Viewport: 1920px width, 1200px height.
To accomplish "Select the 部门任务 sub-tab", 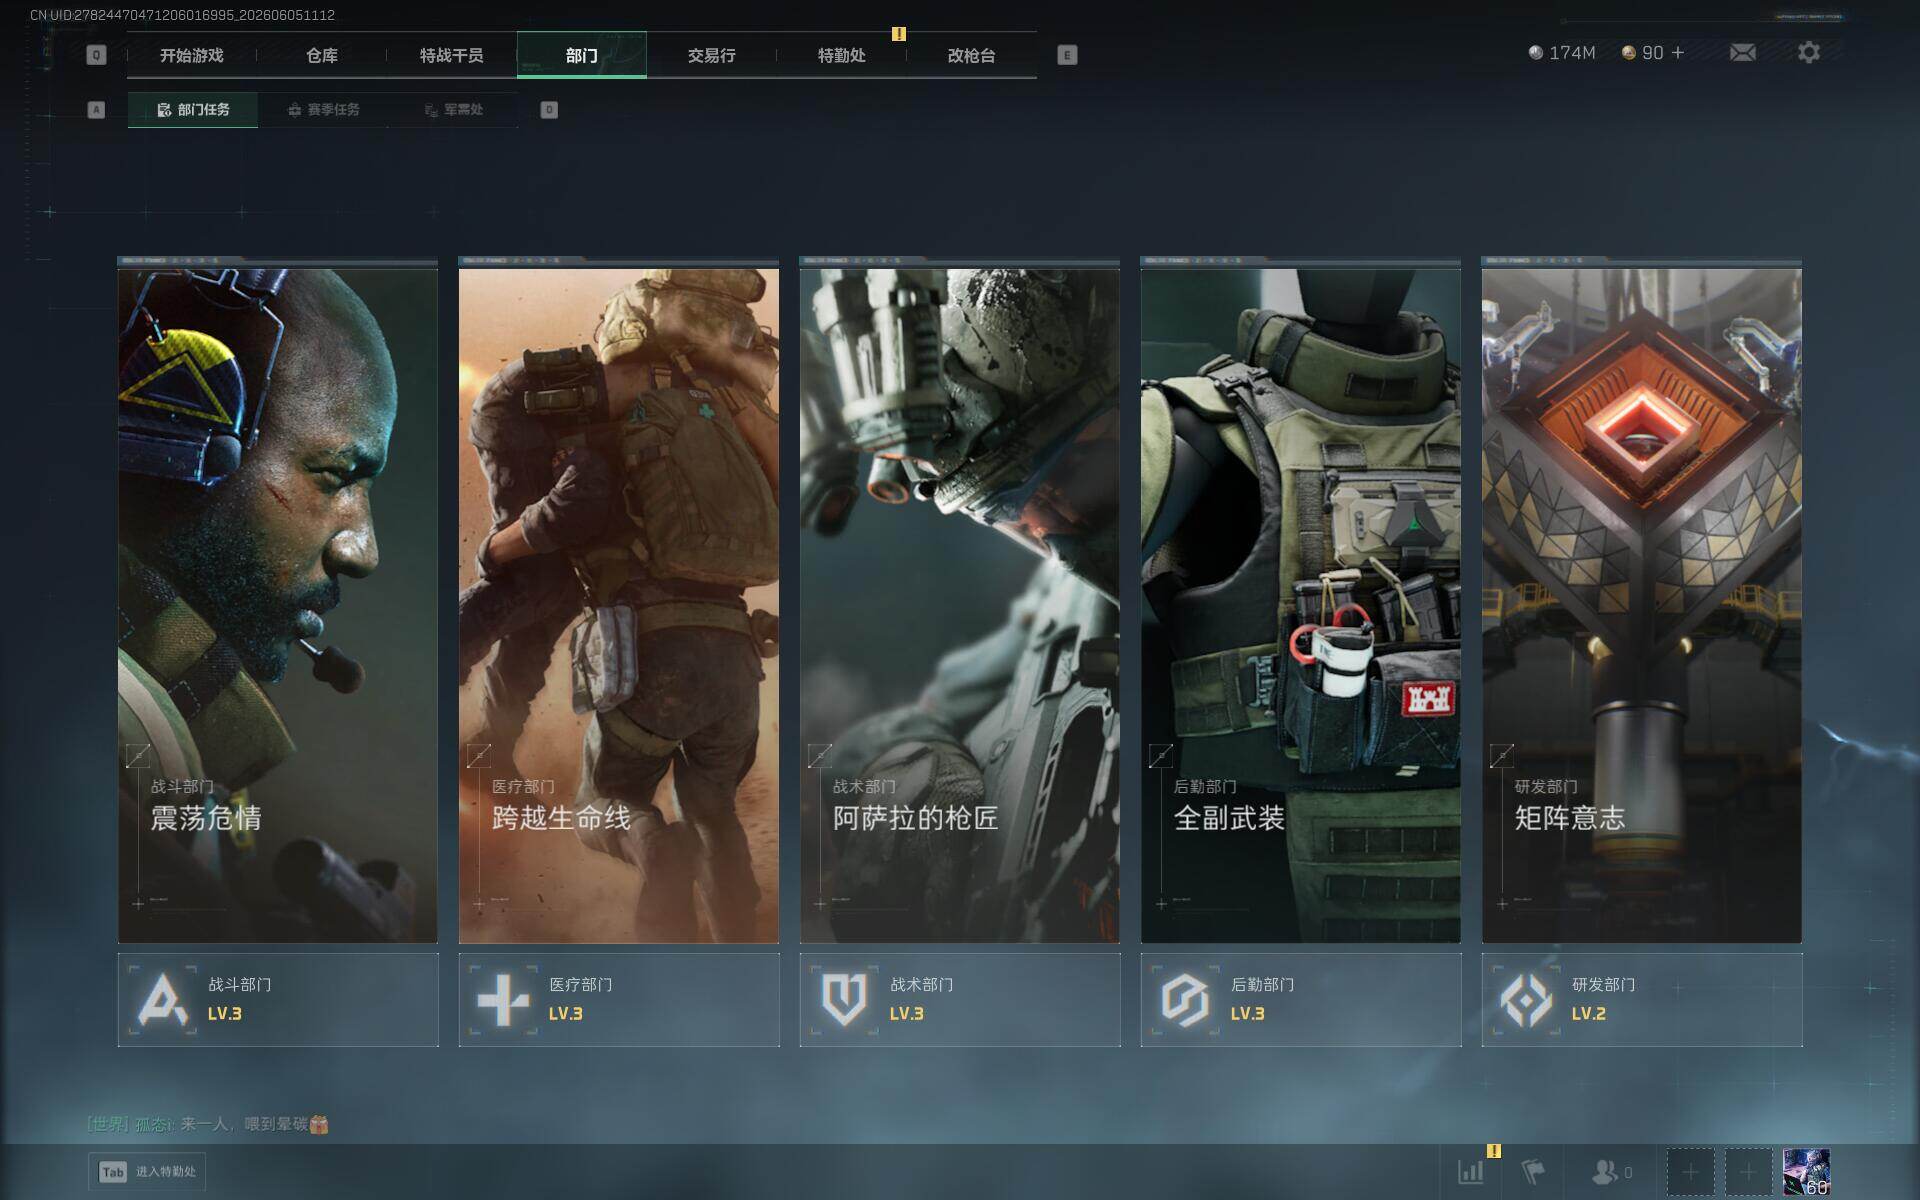I will click(x=193, y=110).
